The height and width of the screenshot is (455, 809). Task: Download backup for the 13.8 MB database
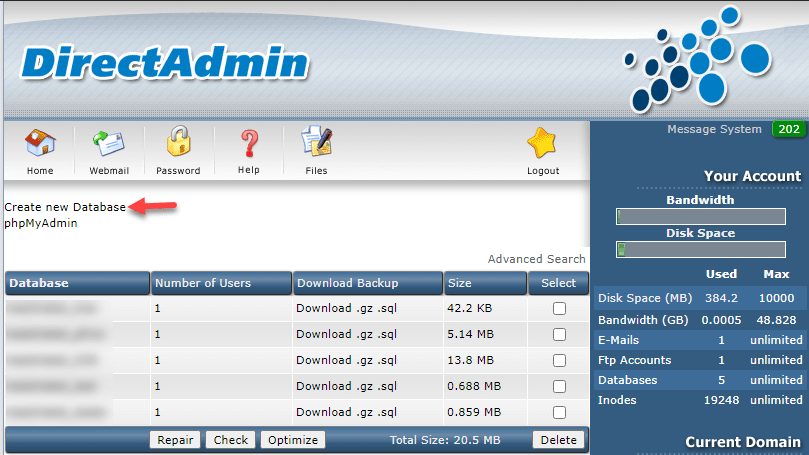(346, 360)
